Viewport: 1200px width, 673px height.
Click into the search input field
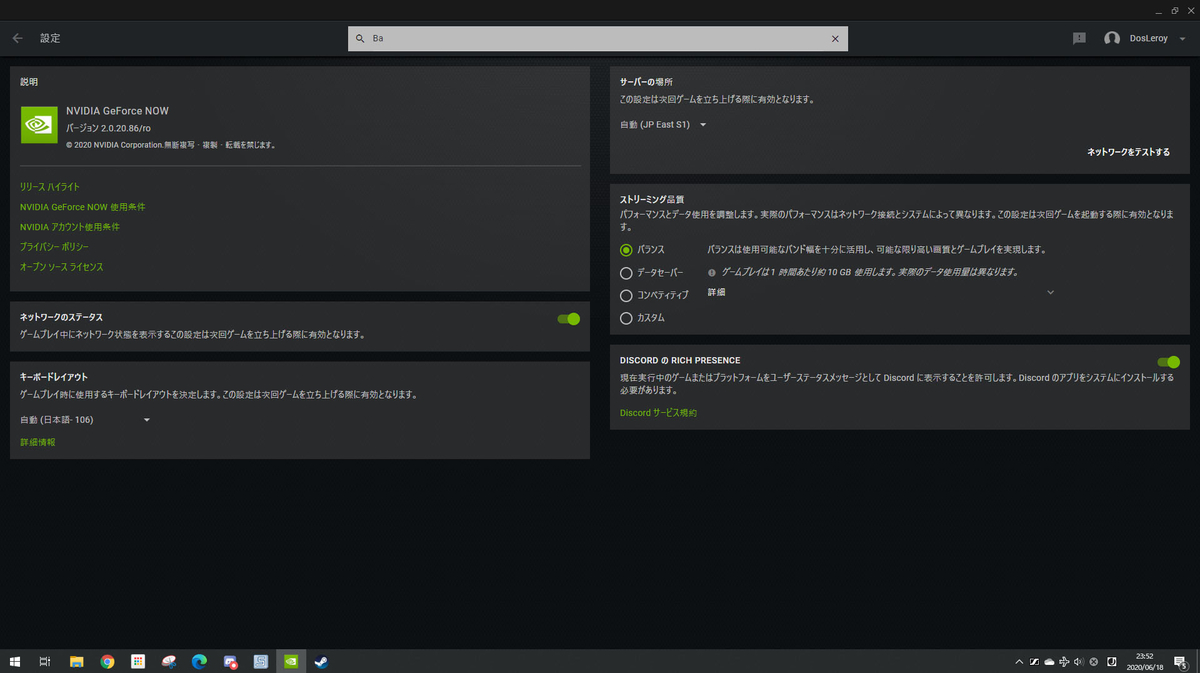pos(598,38)
